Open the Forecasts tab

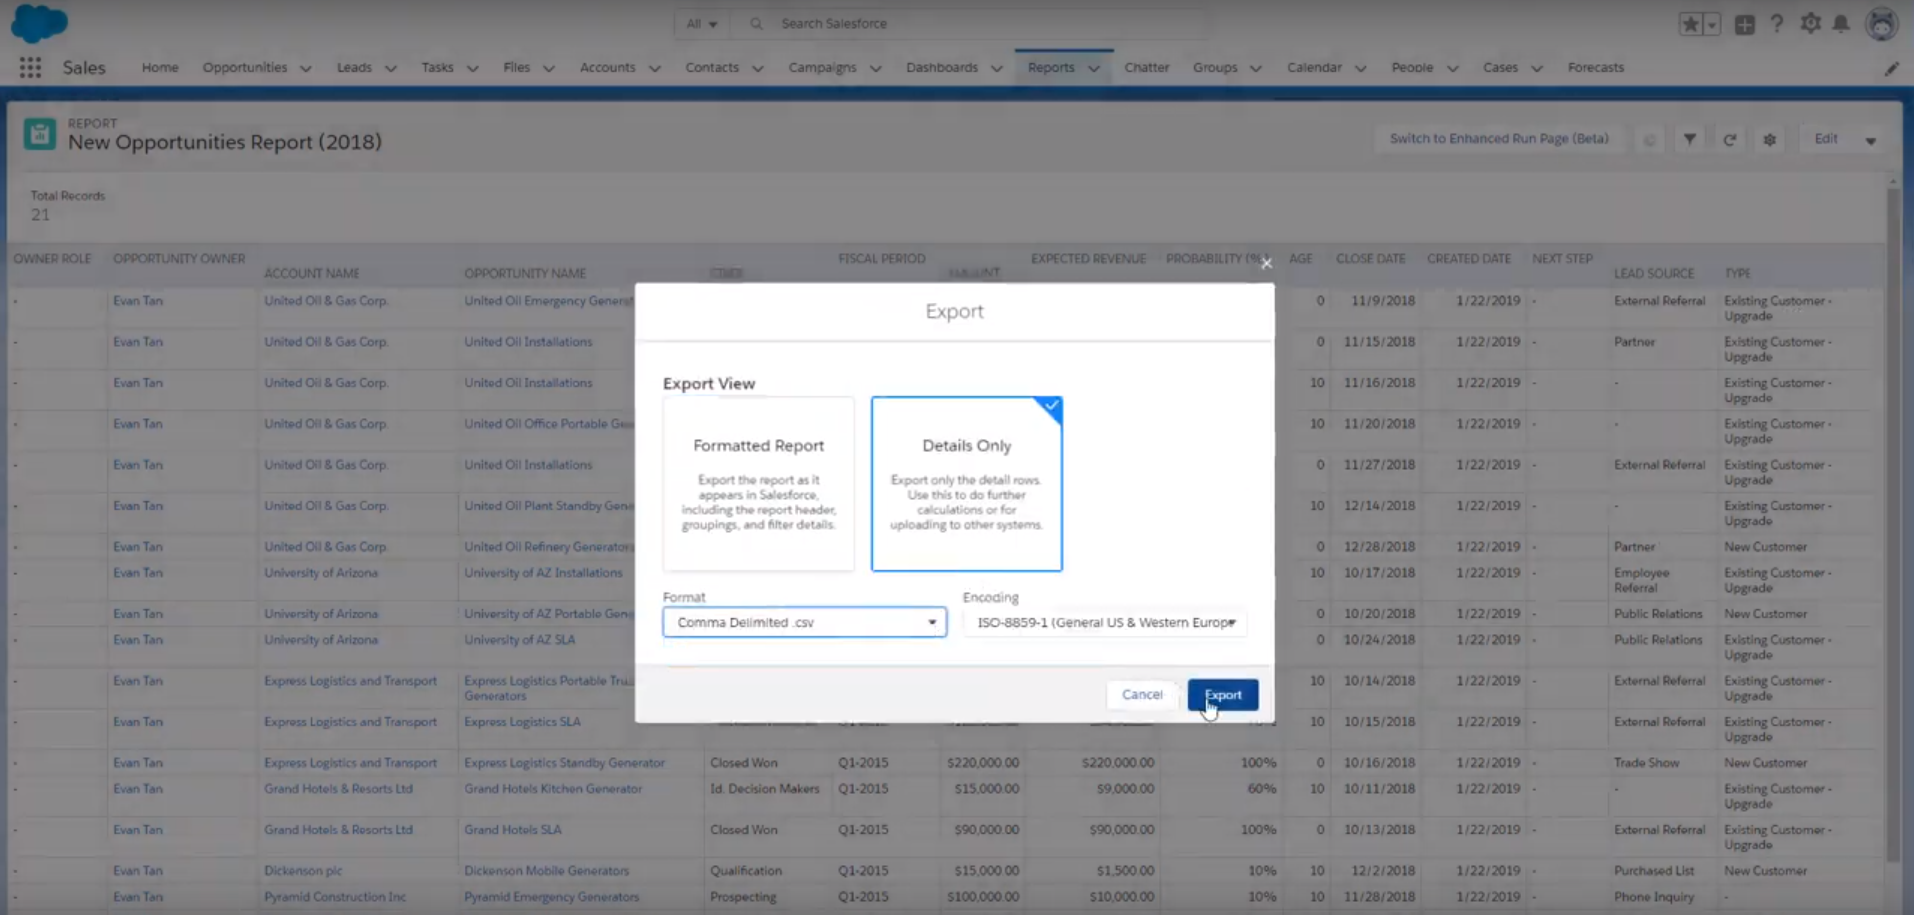1596,67
